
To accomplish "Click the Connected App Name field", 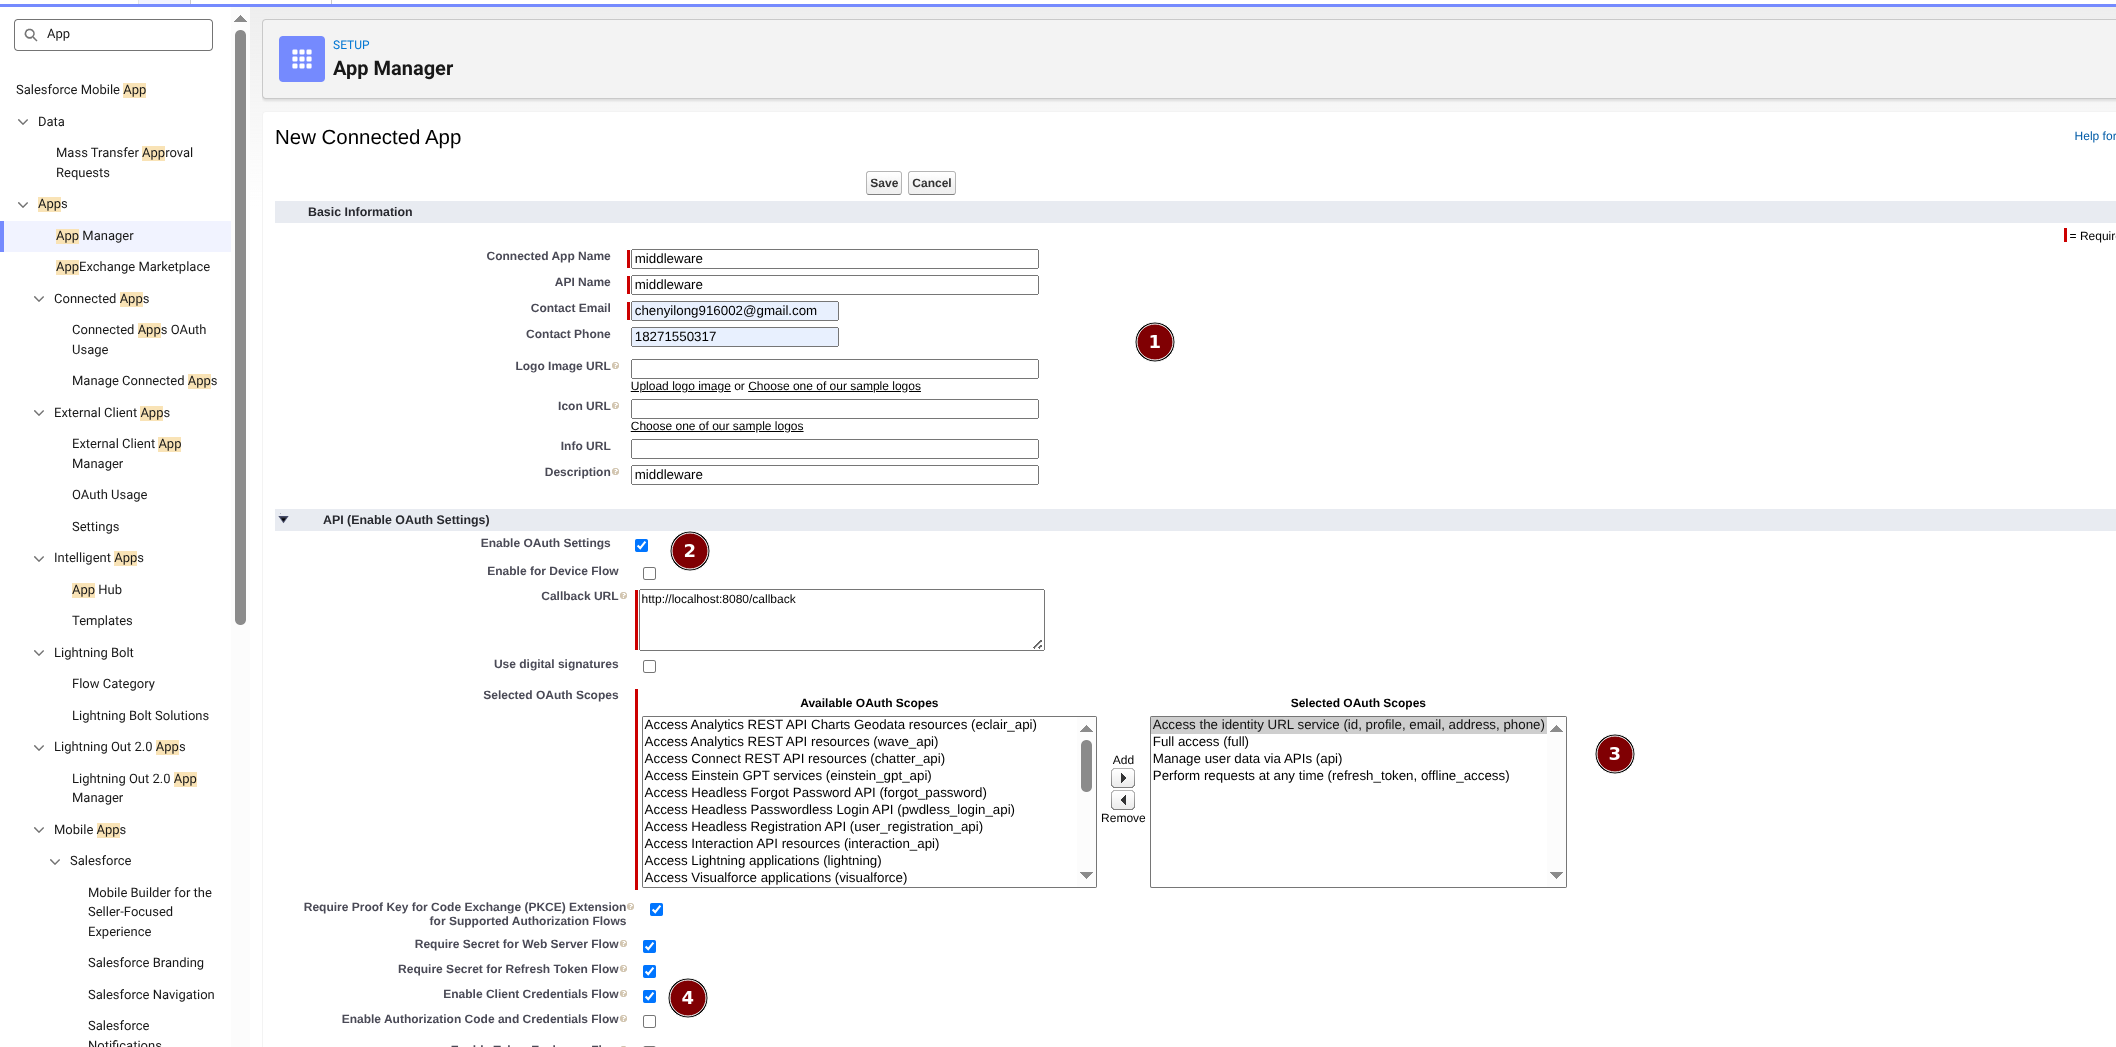I will (x=835, y=259).
